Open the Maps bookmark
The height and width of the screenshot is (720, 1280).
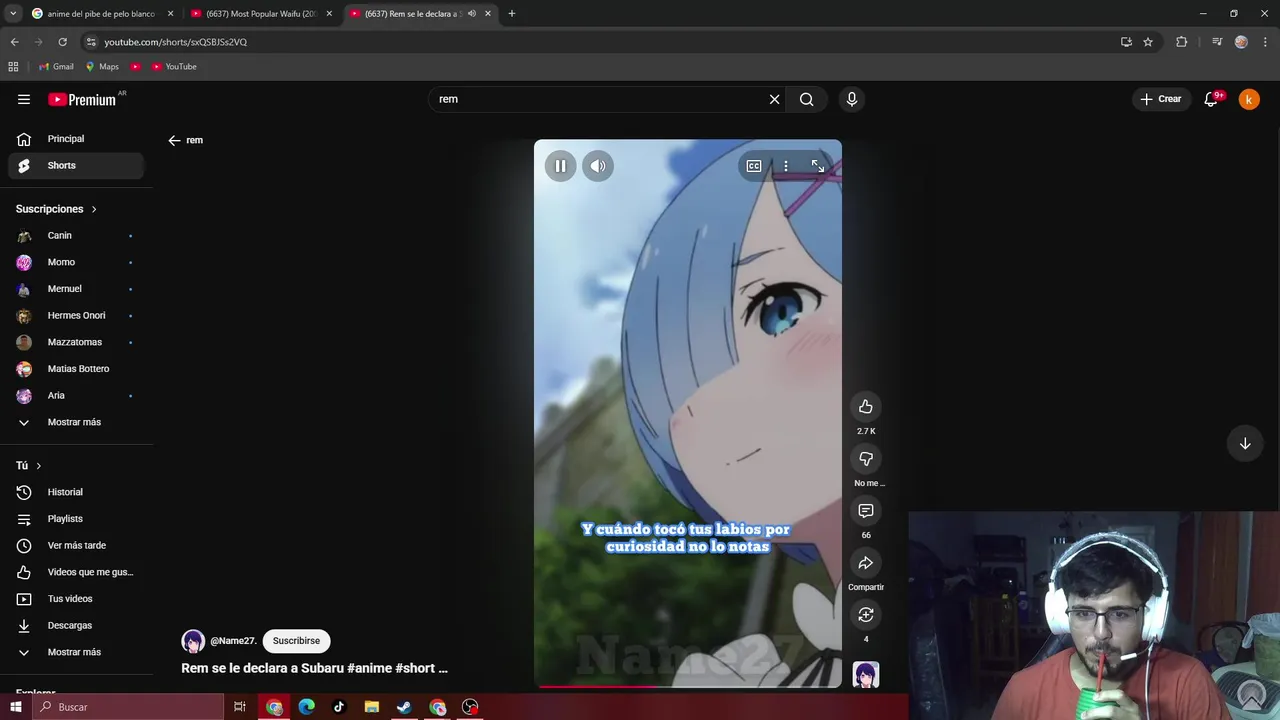point(102,67)
